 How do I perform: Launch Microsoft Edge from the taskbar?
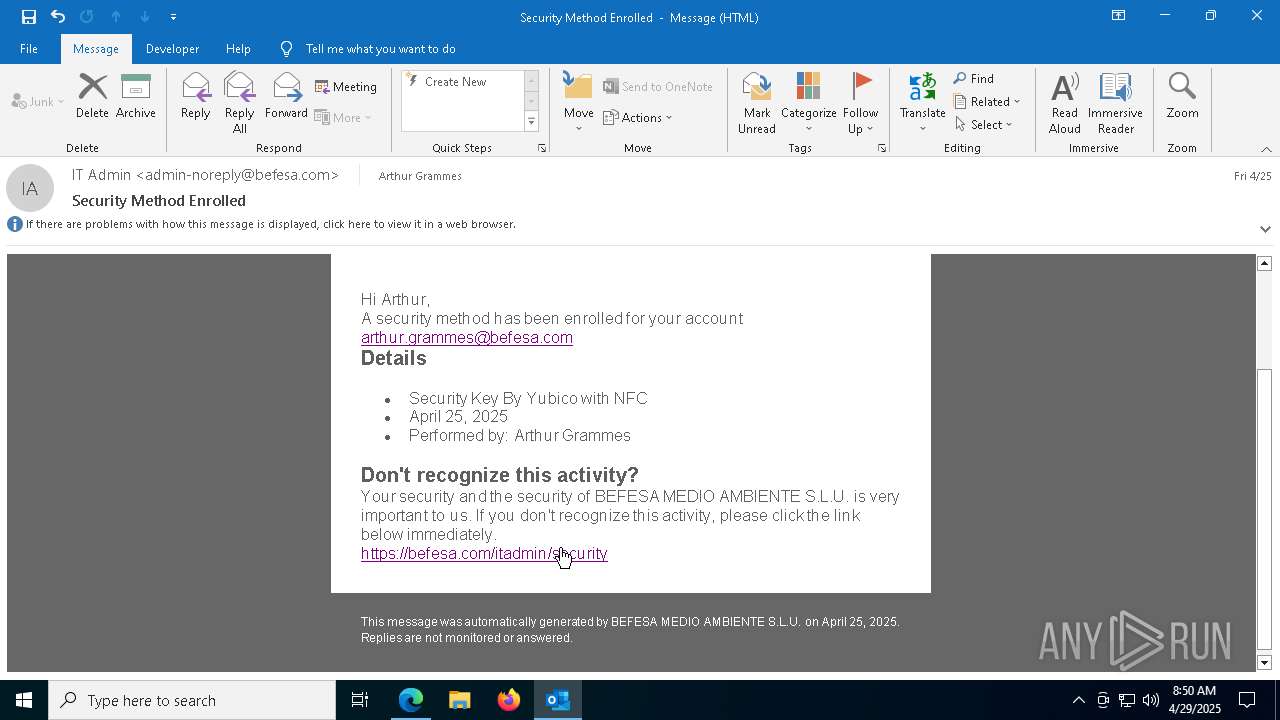411,700
